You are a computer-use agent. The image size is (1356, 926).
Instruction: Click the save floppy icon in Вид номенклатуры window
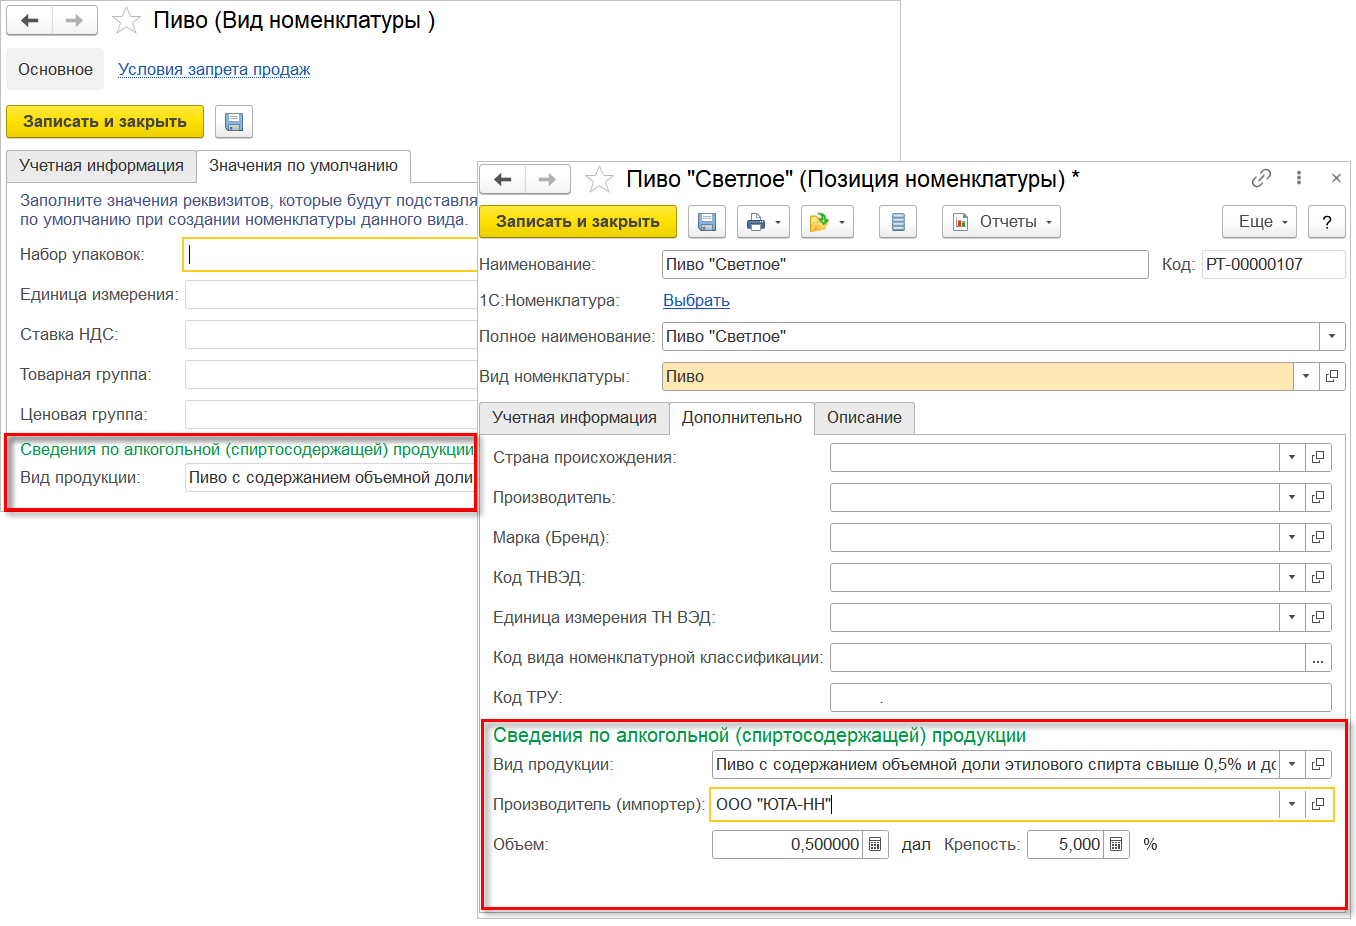coord(234,122)
